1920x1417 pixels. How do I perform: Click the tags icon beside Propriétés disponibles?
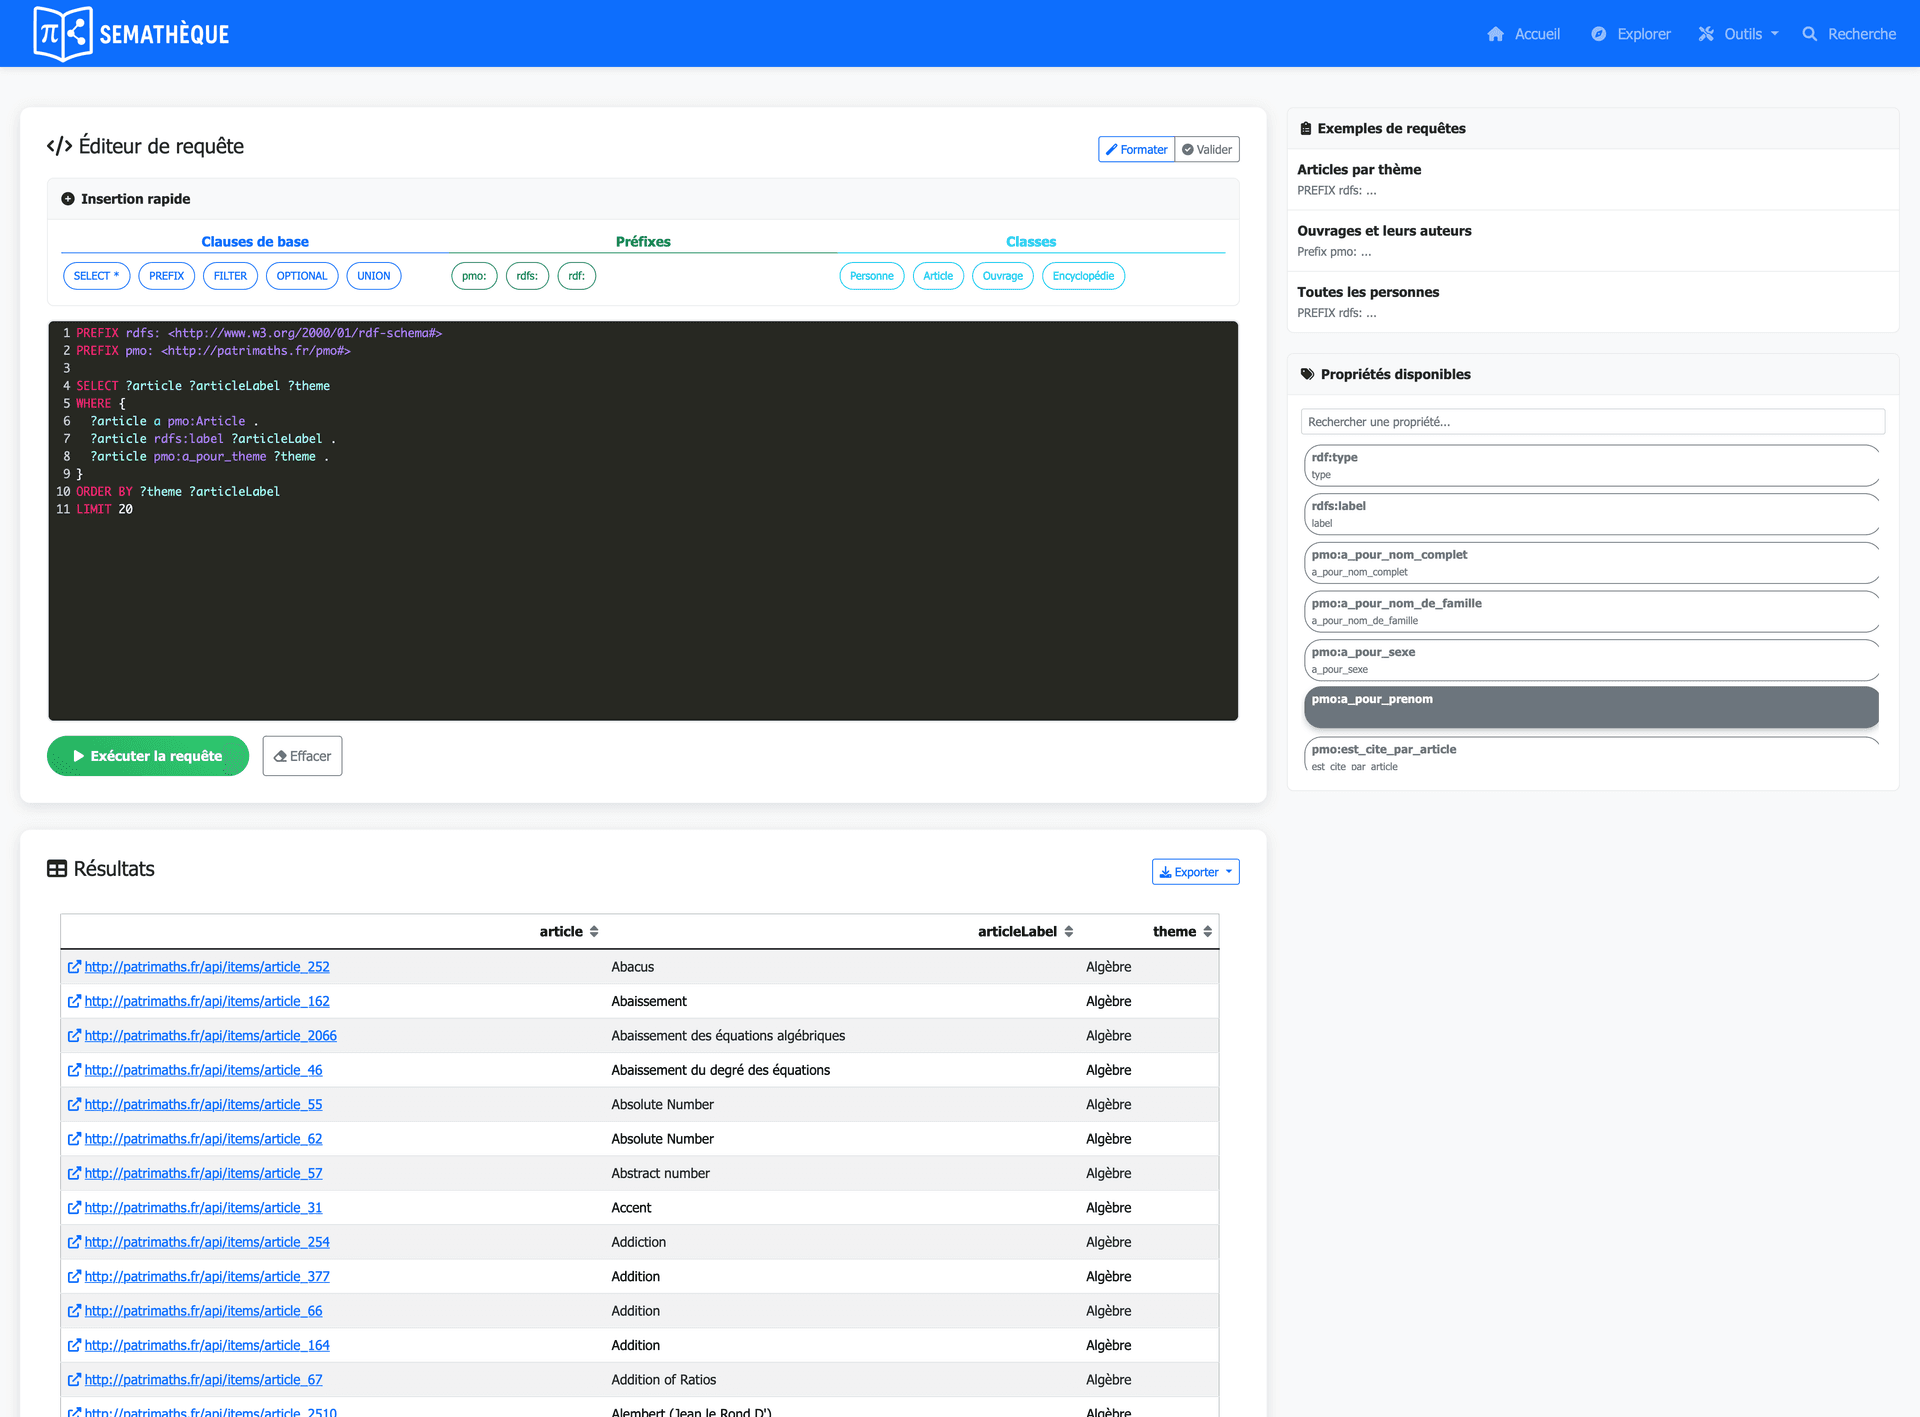[x=1307, y=374]
